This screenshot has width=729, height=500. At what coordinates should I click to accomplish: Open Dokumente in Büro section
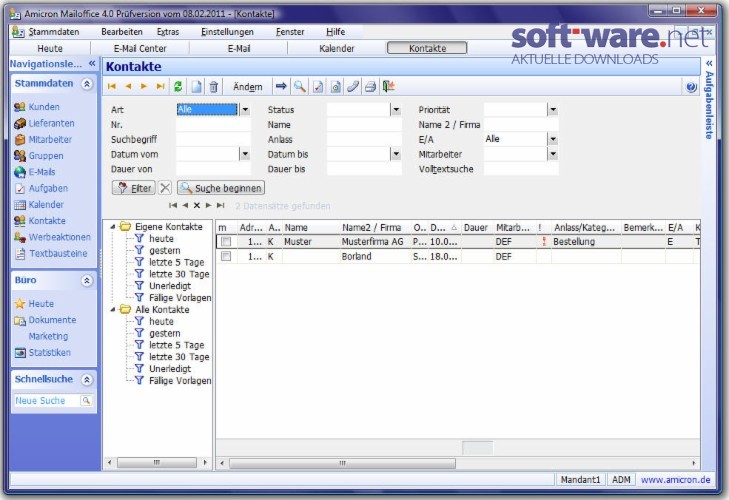[45, 320]
